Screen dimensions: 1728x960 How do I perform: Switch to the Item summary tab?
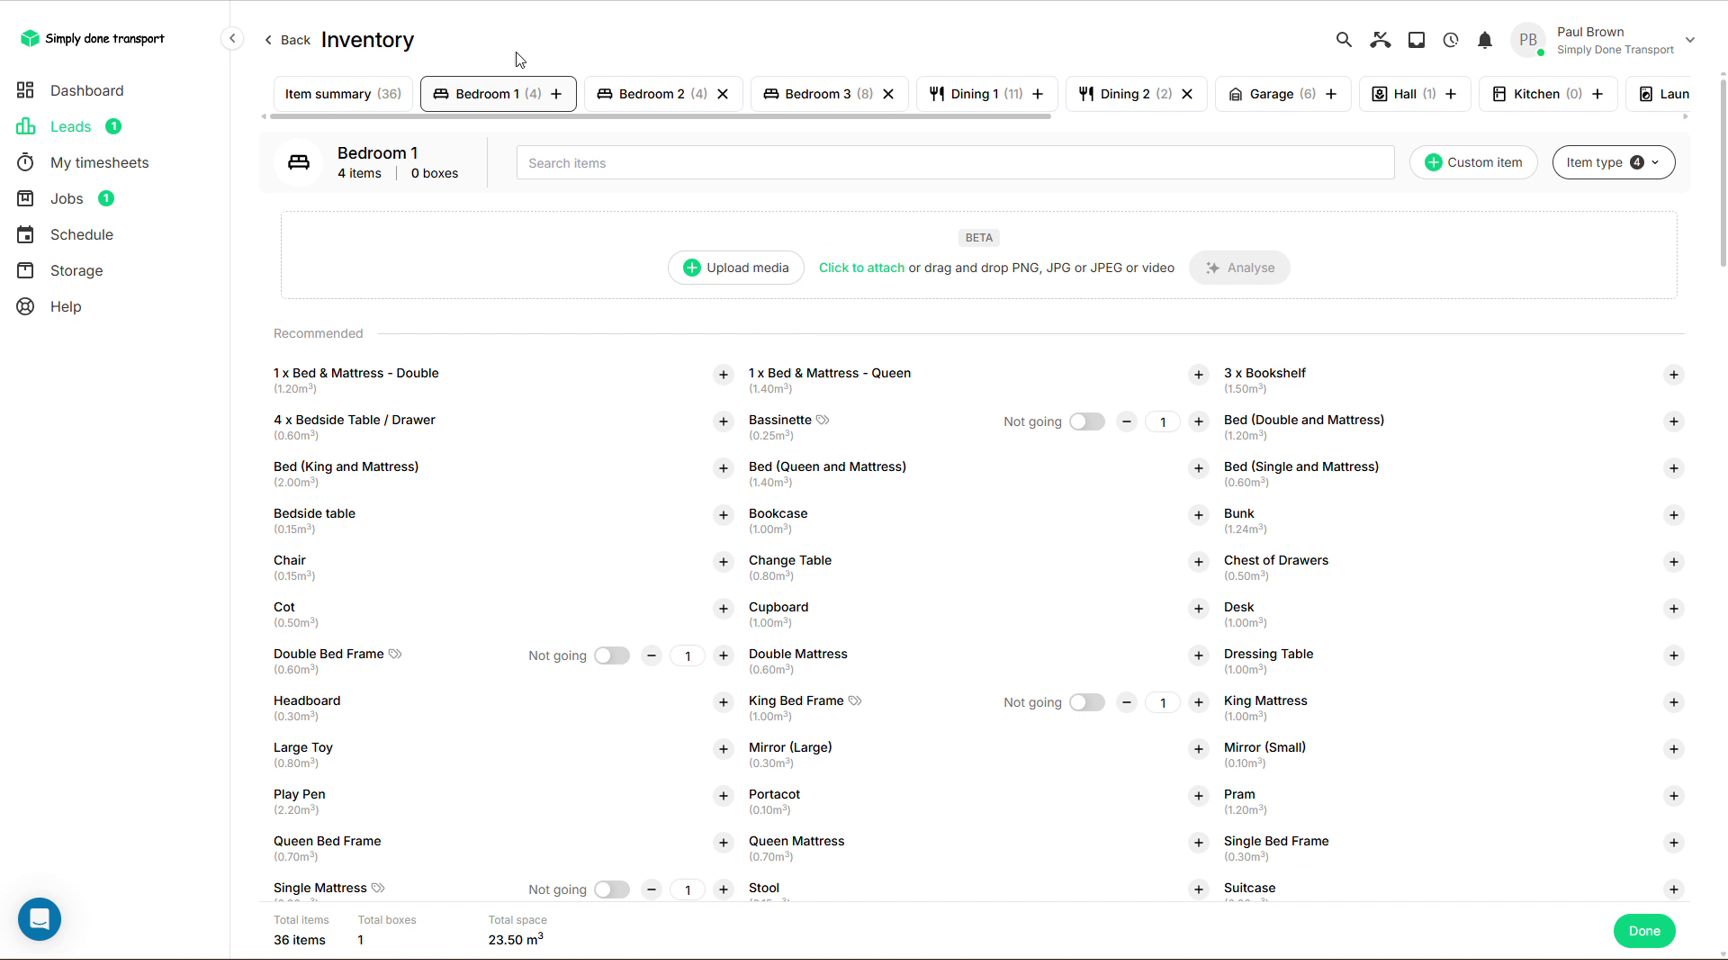point(343,94)
